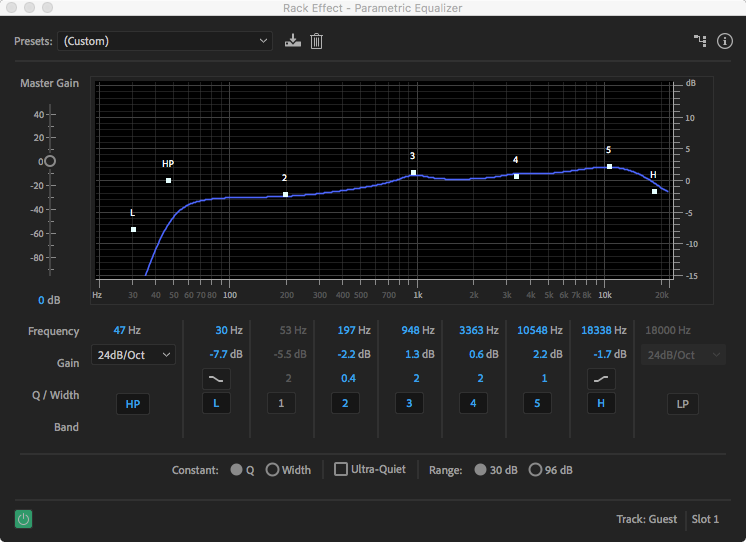Toggle band 5 button off
The image size is (746, 542).
click(537, 404)
